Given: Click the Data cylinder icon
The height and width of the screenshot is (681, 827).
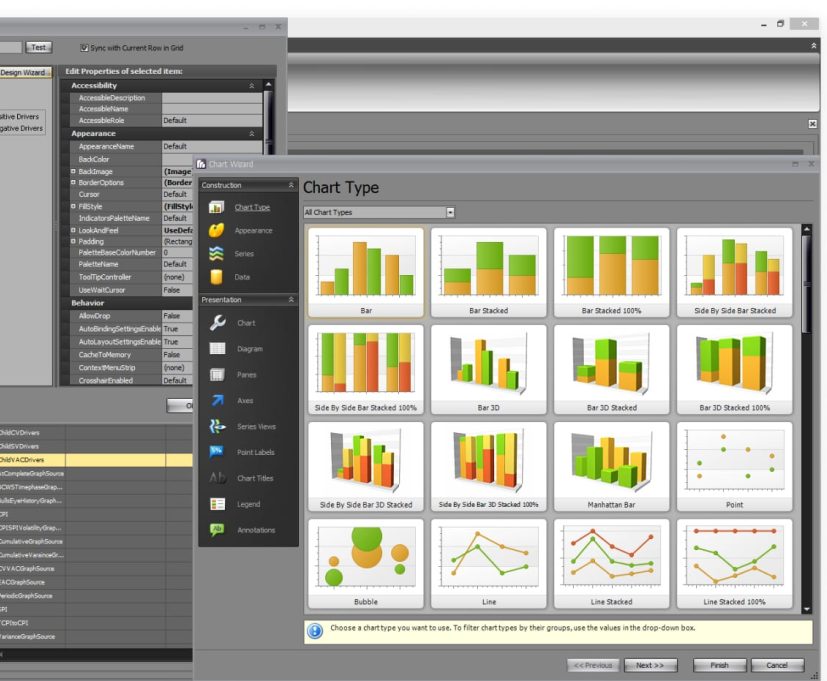Looking at the screenshot, I should [216, 277].
